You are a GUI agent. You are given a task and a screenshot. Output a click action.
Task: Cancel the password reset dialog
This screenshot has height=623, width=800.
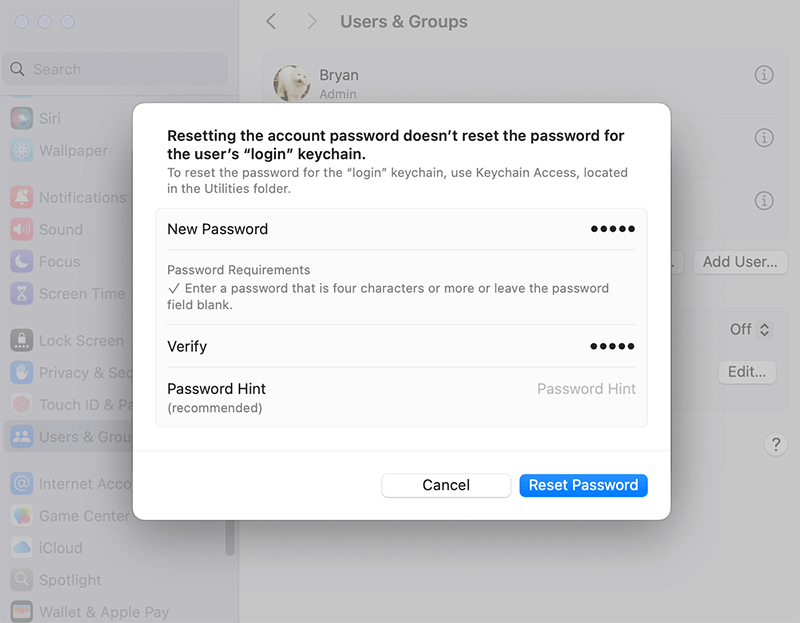click(446, 485)
